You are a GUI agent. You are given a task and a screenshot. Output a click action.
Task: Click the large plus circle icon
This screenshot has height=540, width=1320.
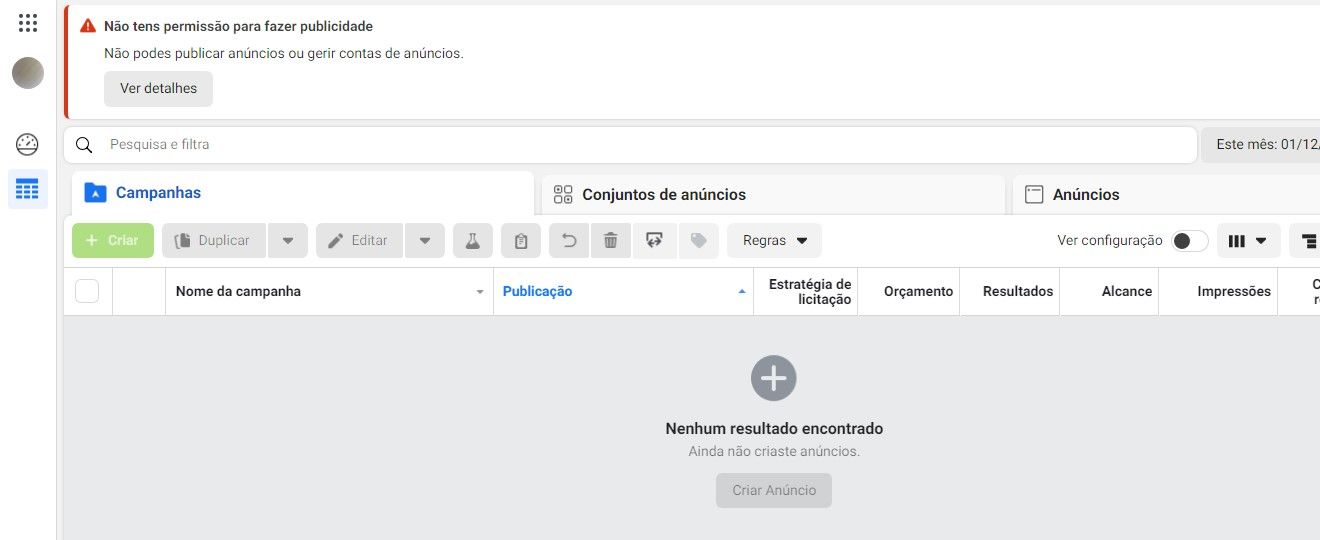[774, 378]
